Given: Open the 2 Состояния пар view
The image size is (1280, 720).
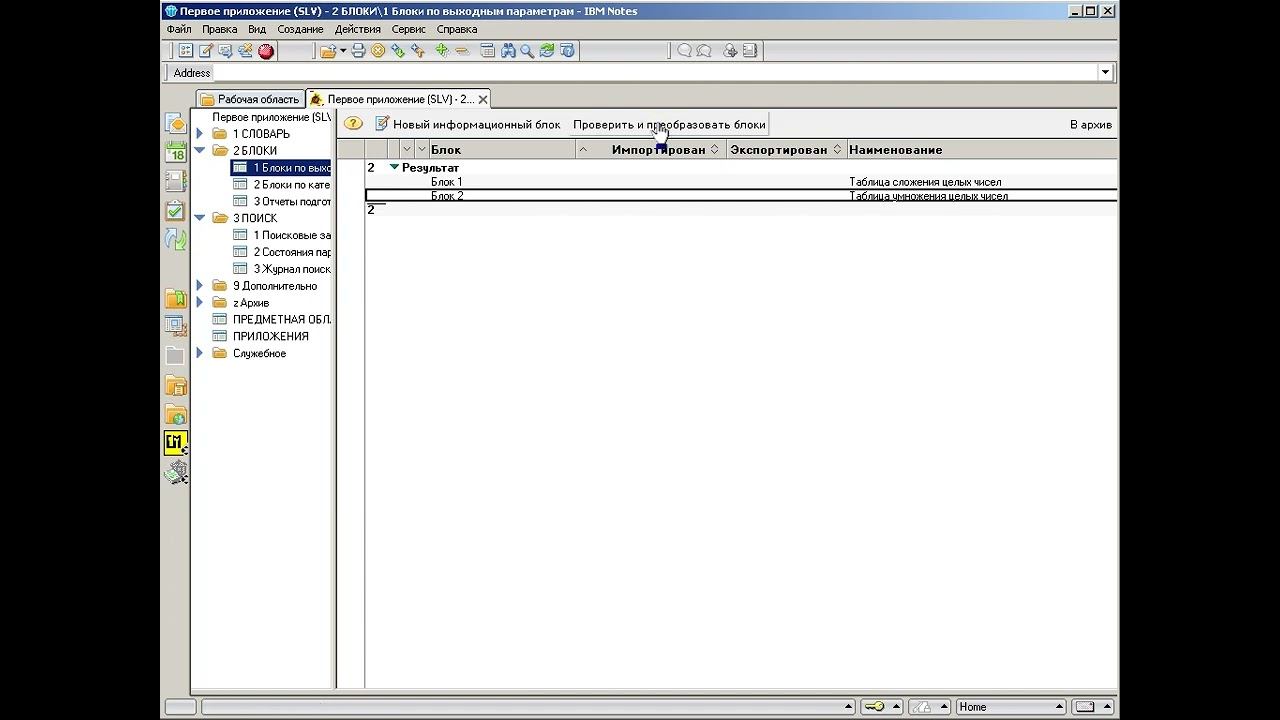Looking at the screenshot, I should click(x=281, y=252).
